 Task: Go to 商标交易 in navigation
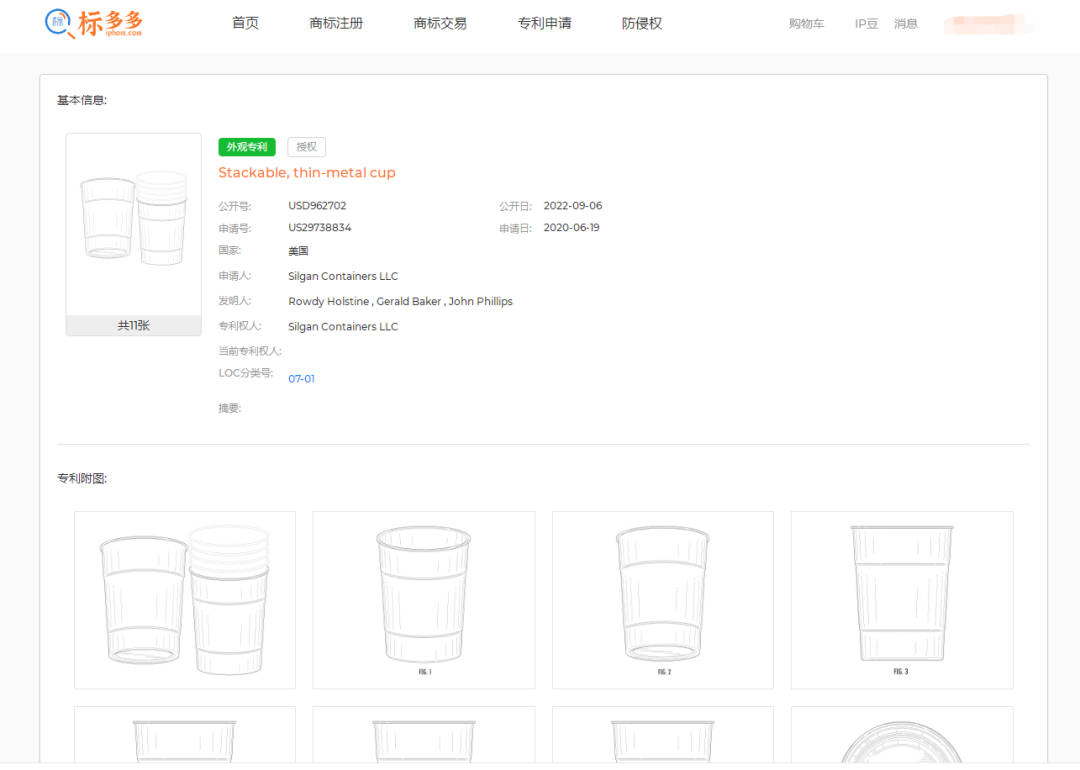[440, 23]
